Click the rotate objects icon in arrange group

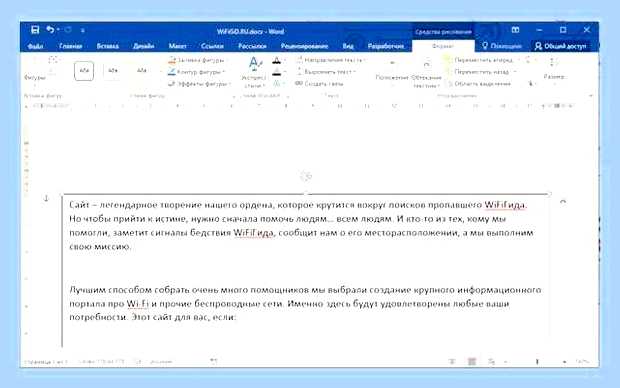531,84
